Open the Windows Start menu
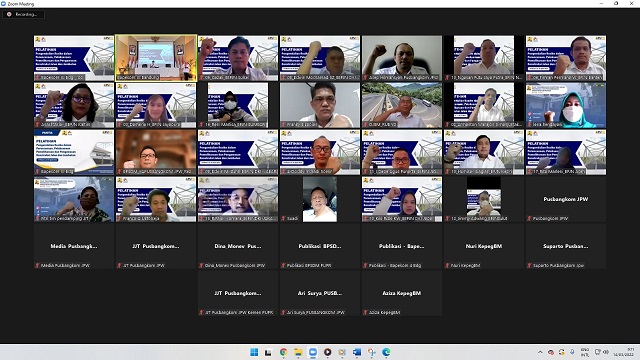 (254, 352)
